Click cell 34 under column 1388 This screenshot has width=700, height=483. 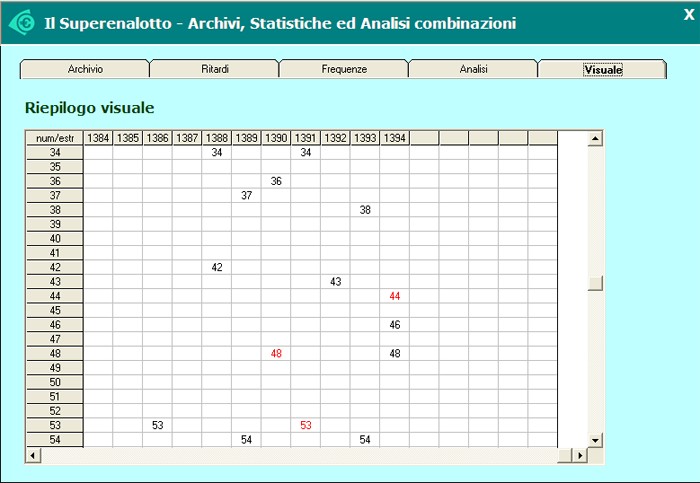tap(217, 153)
